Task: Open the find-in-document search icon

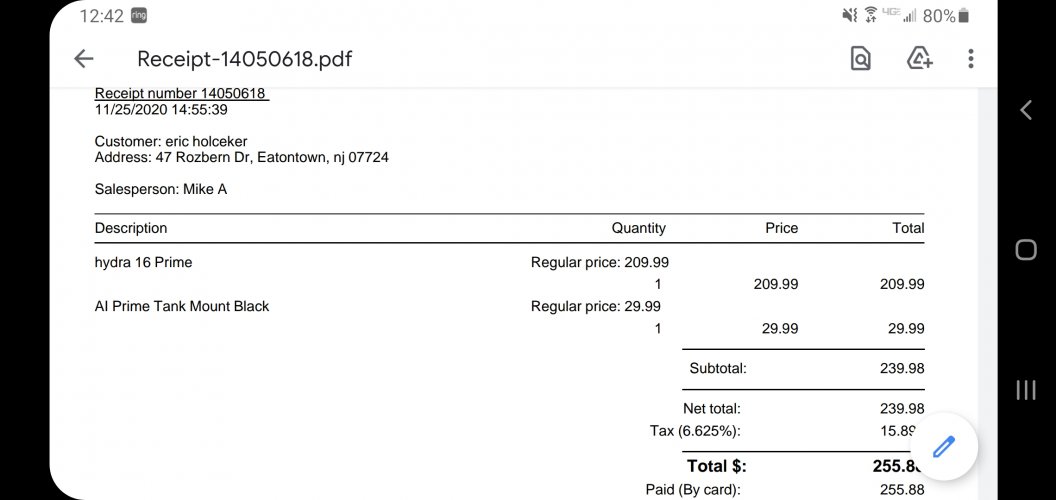Action: pos(860,59)
